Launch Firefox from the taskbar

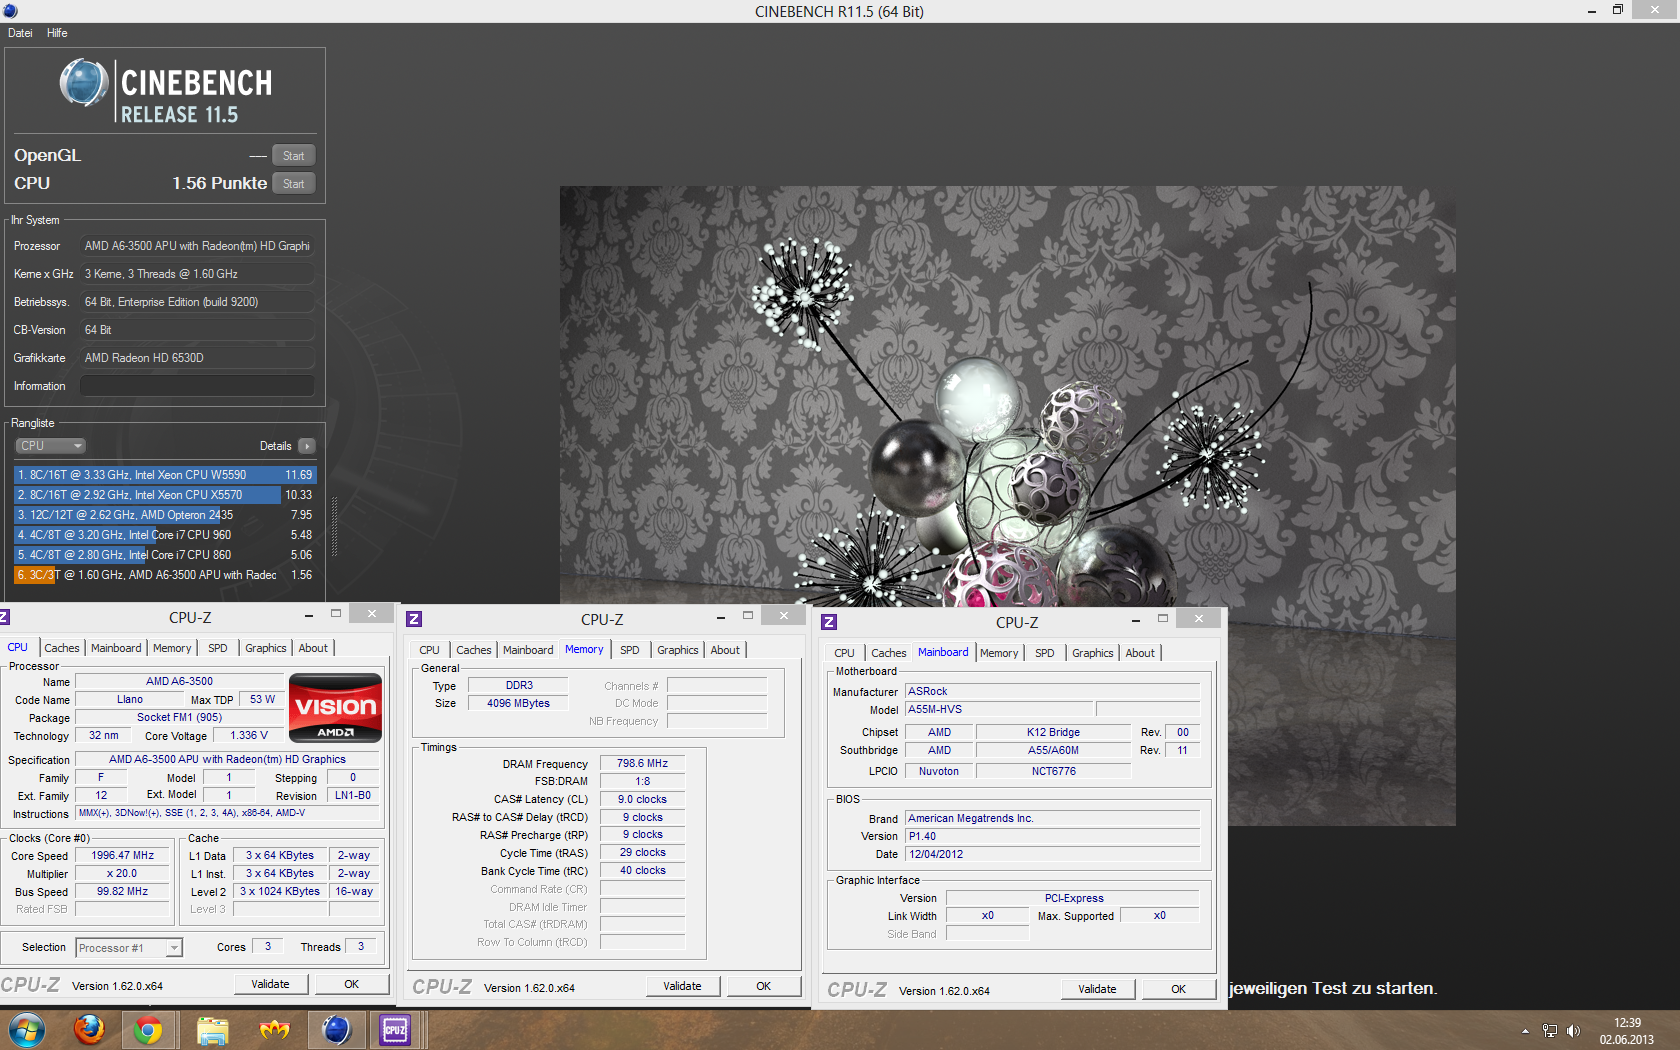(x=89, y=1030)
